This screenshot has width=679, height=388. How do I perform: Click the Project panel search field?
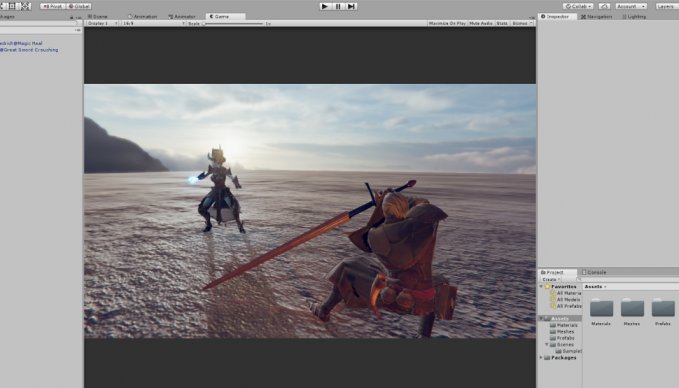tap(628, 279)
